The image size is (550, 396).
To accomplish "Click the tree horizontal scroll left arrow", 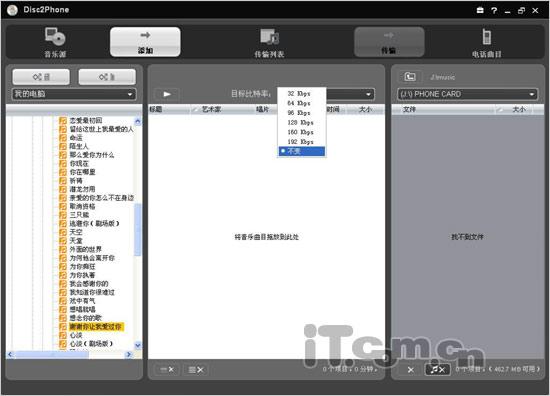I will tap(11, 355).
